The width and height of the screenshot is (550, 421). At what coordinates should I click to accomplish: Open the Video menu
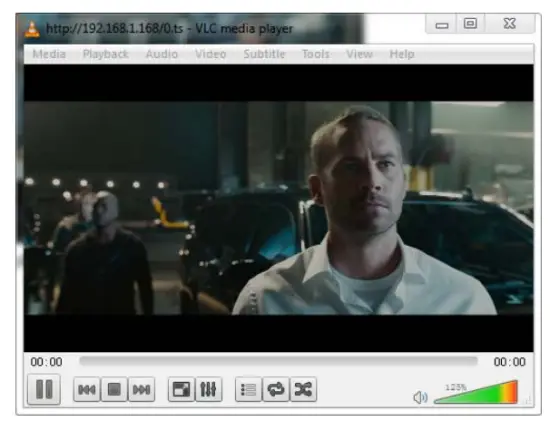[210, 54]
